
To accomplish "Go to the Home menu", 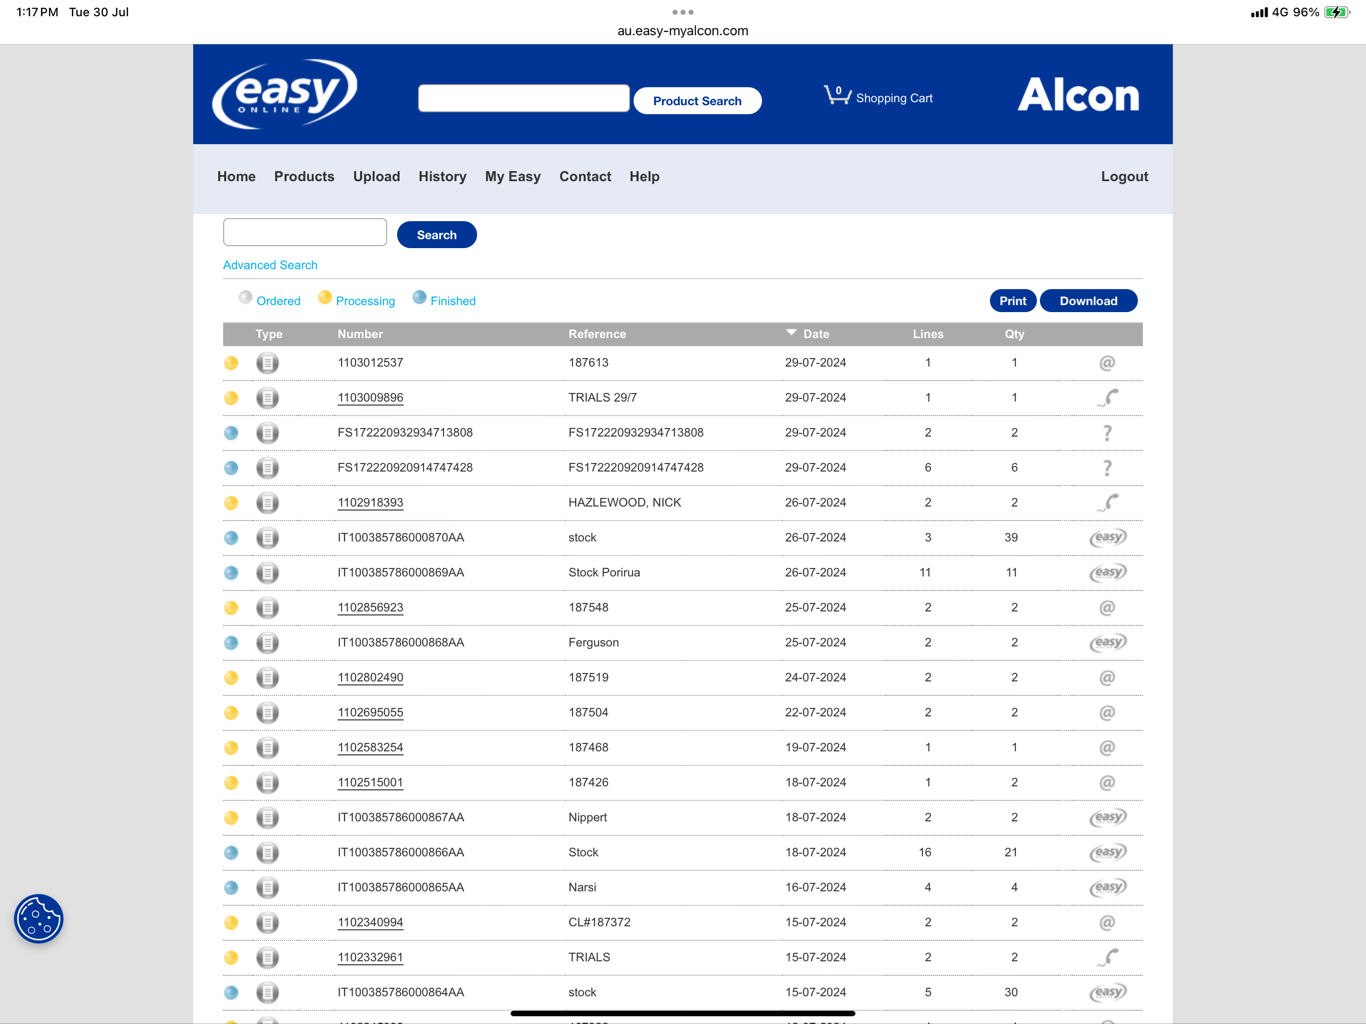I will tap(236, 177).
